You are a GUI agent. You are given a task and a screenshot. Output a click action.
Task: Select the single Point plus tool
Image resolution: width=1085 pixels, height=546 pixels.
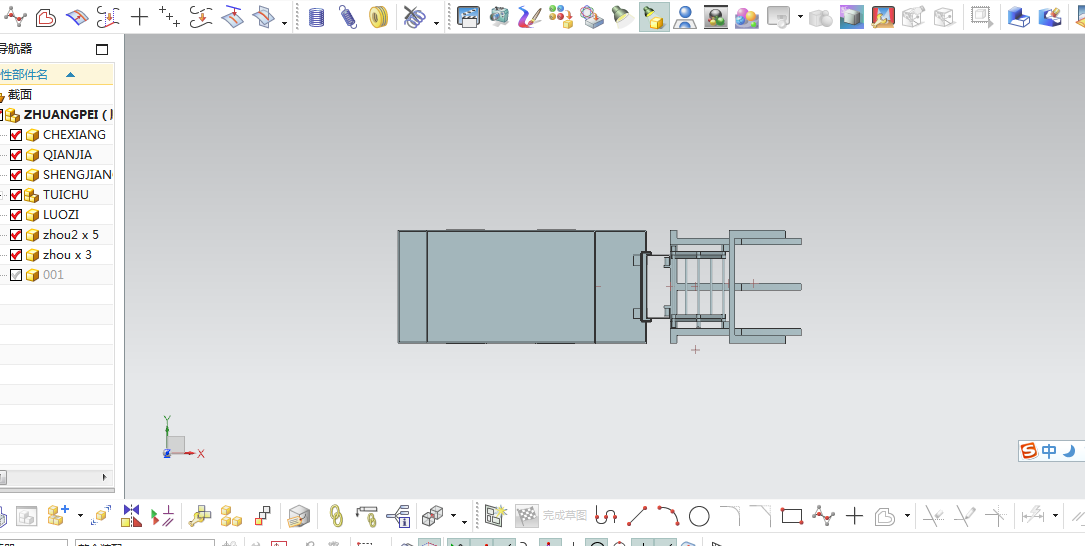pyautogui.click(x=139, y=17)
